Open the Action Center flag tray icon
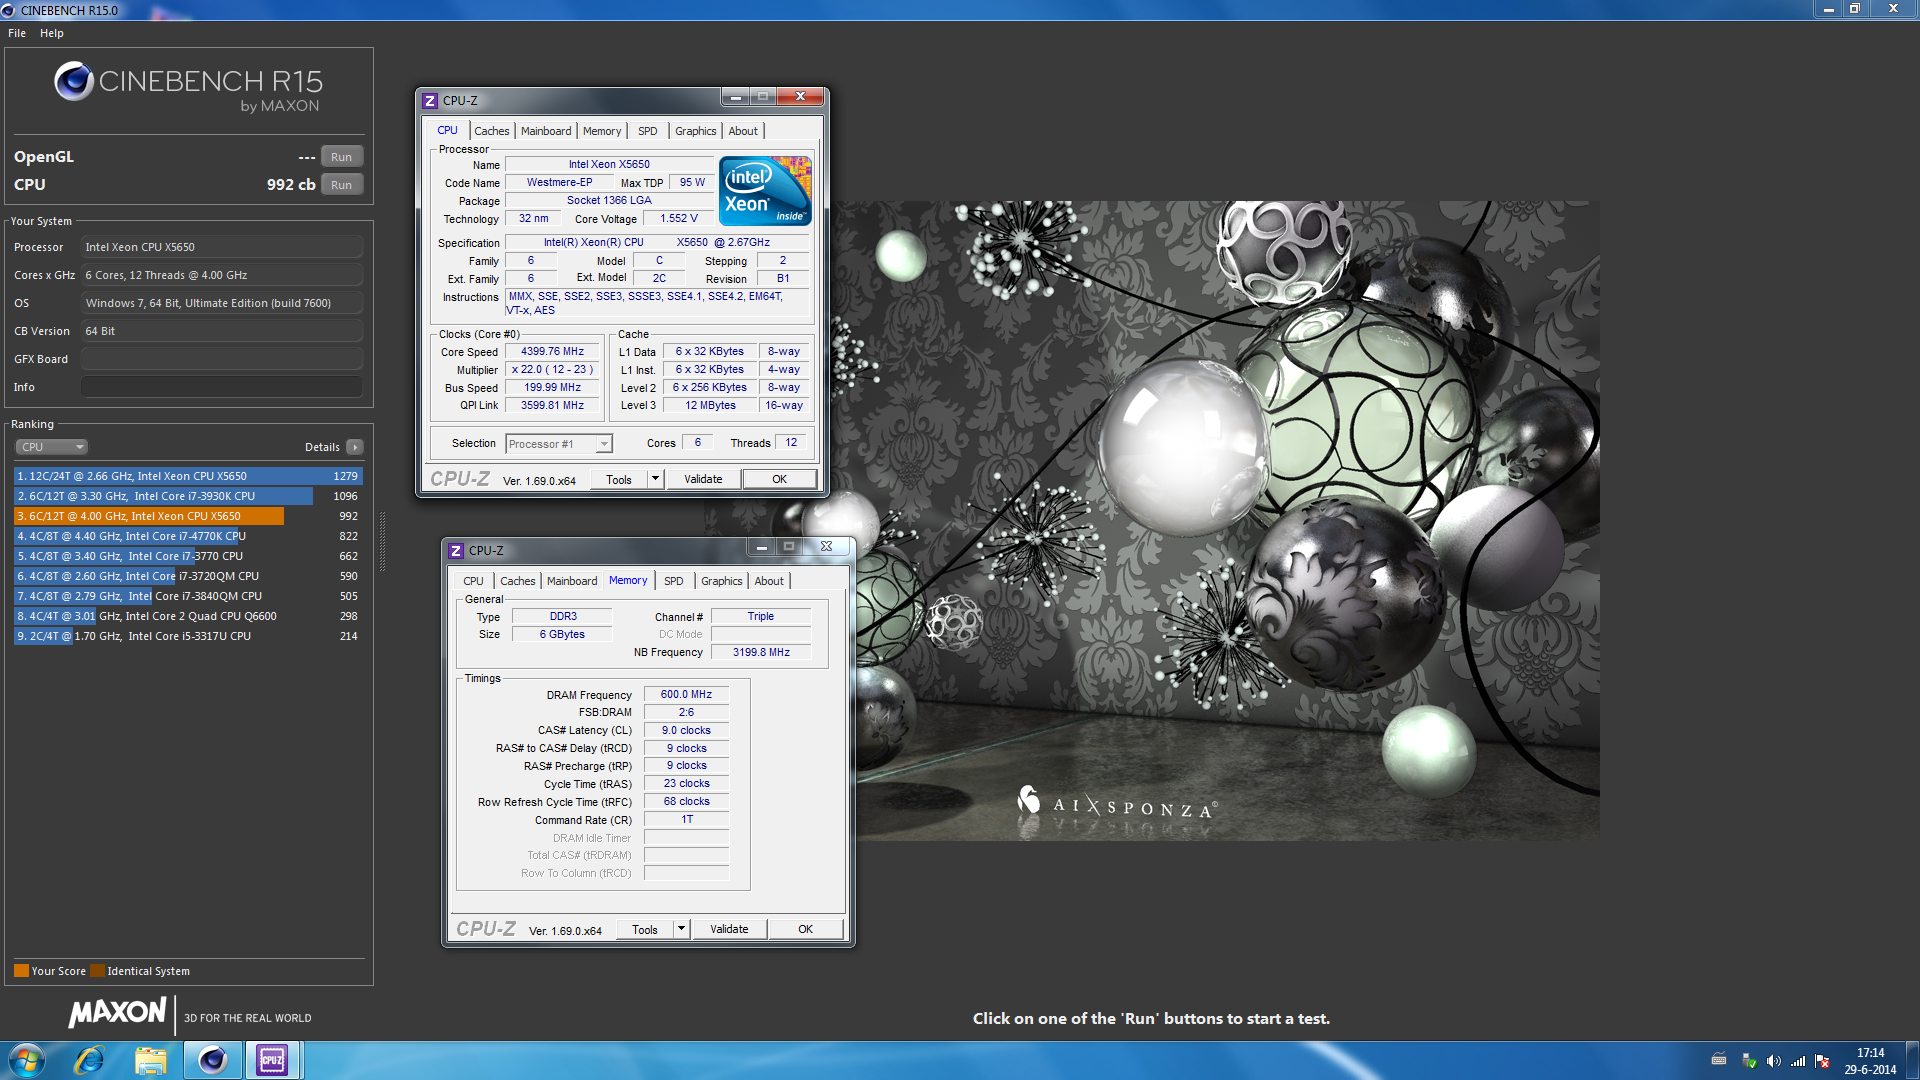The width and height of the screenshot is (1920, 1080). pyautogui.click(x=1822, y=1061)
